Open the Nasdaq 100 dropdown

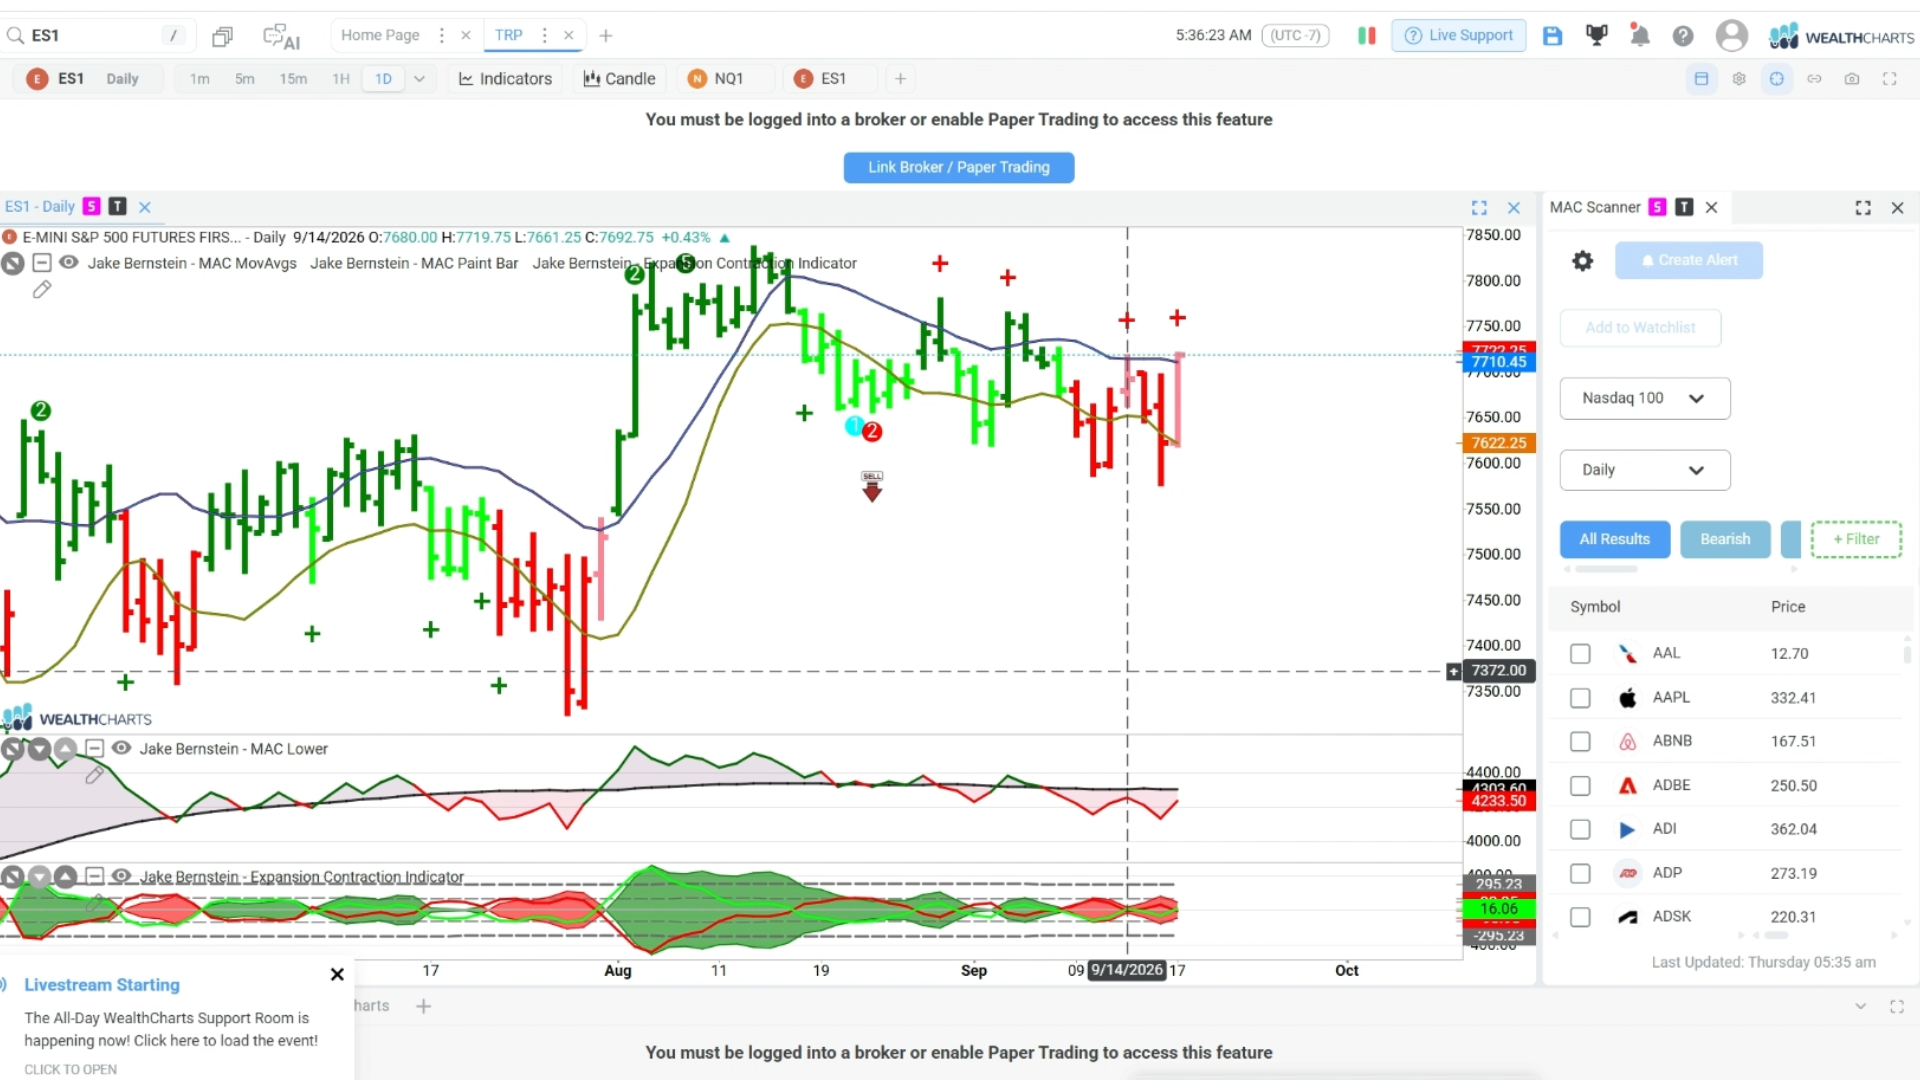click(x=1644, y=398)
